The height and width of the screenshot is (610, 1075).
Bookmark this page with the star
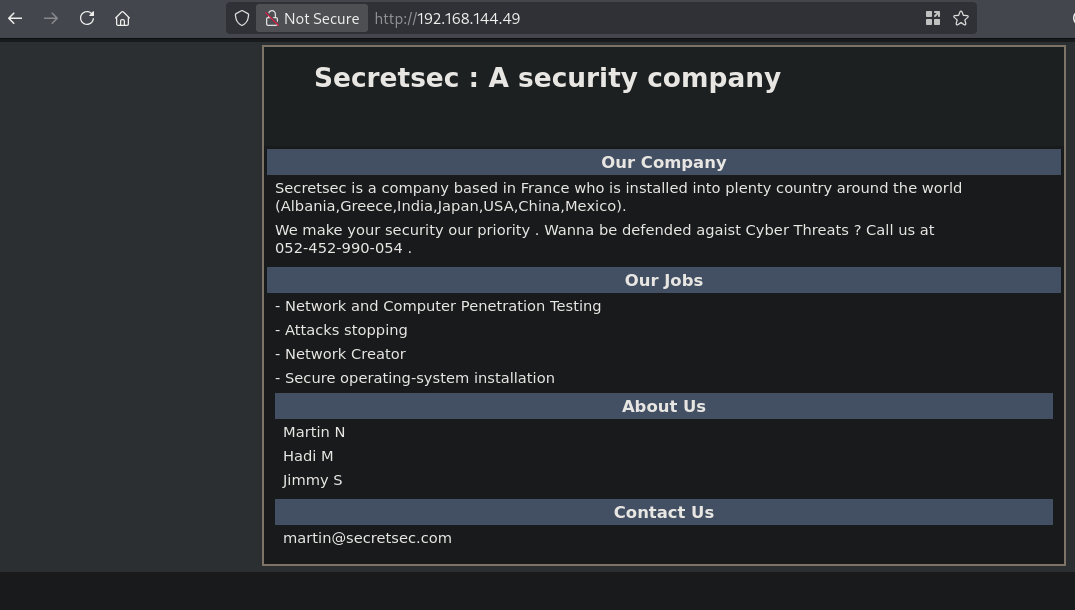pos(961,19)
